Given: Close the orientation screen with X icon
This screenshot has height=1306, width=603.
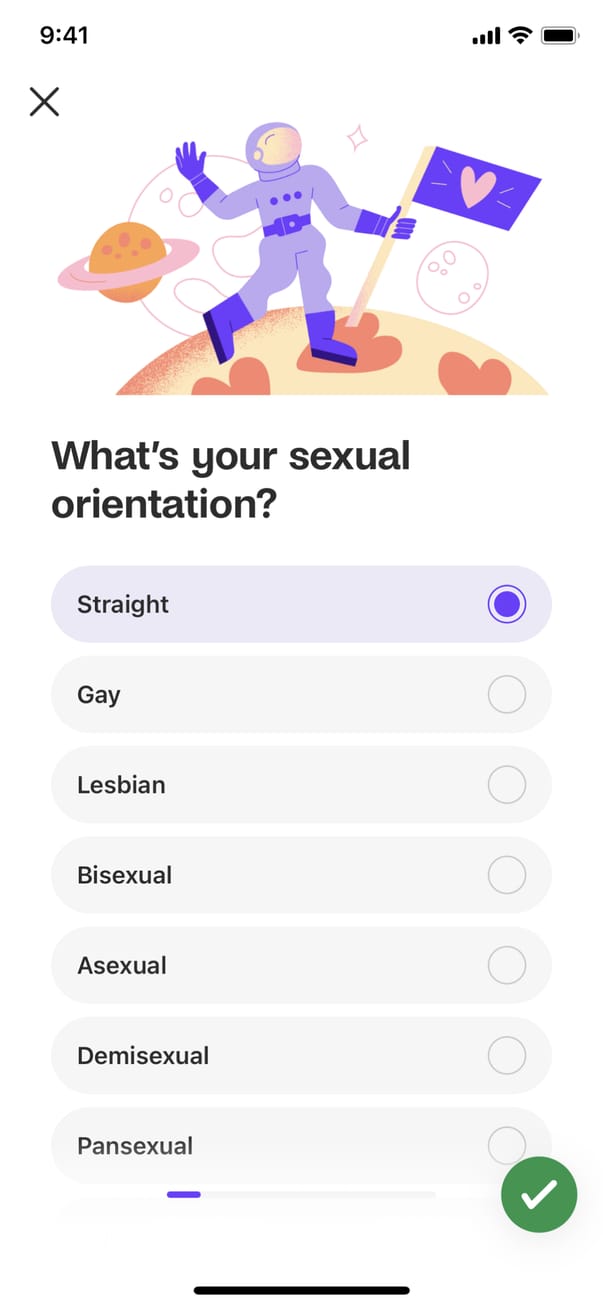Looking at the screenshot, I should pyautogui.click(x=44, y=101).
